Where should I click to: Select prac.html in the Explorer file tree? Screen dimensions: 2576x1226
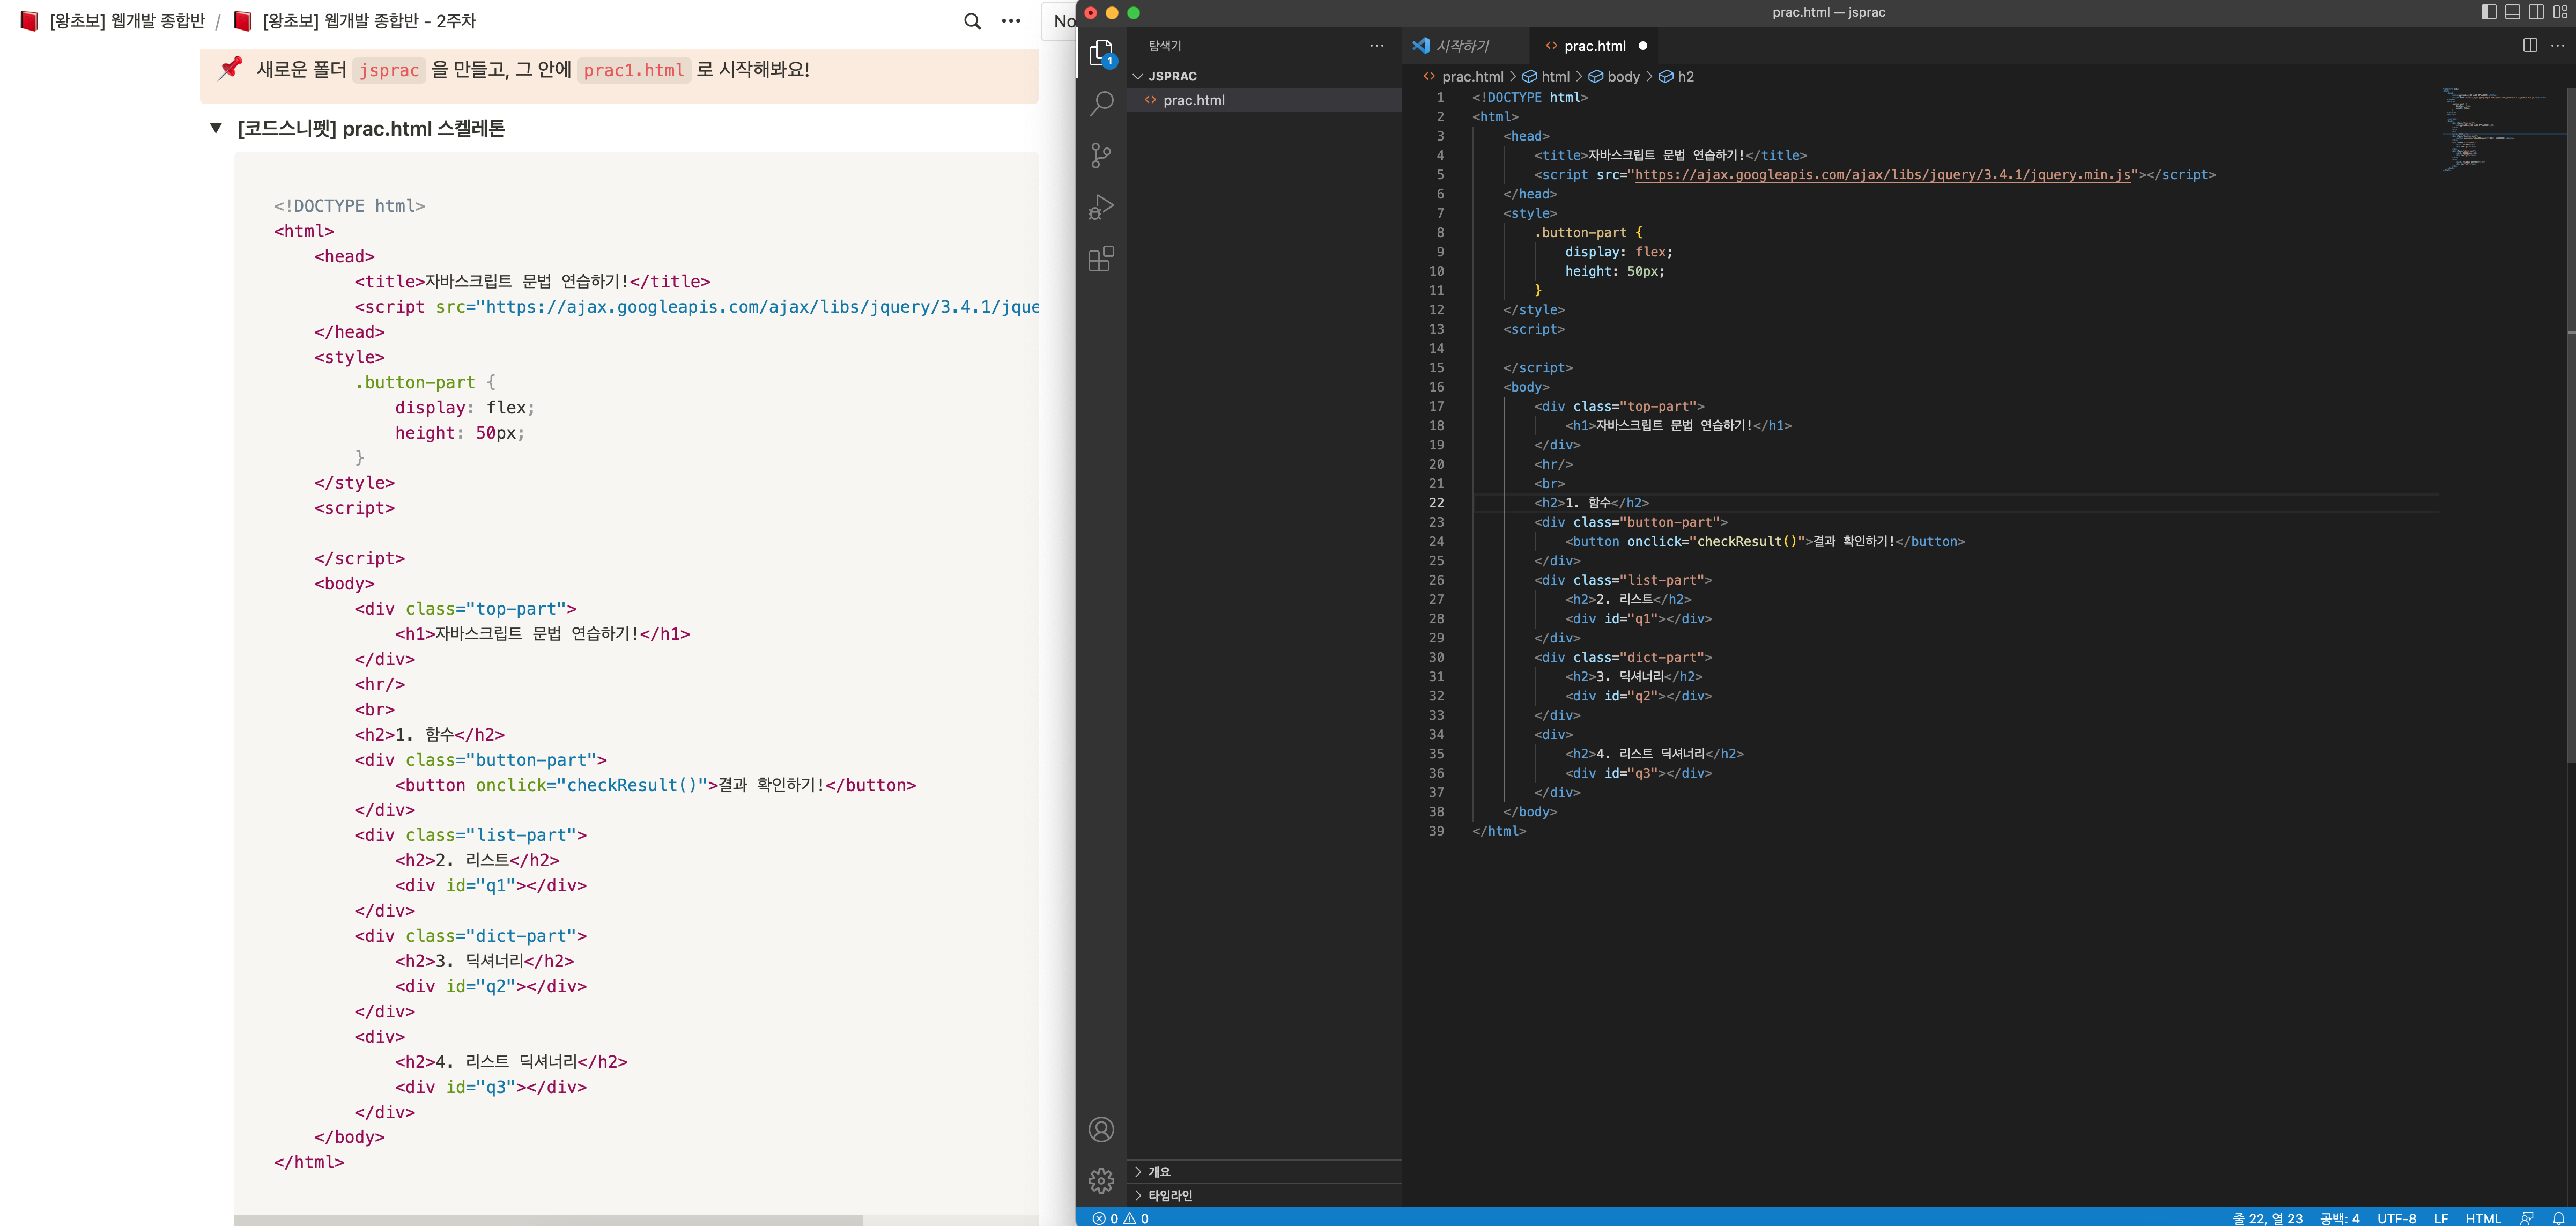1263,100
